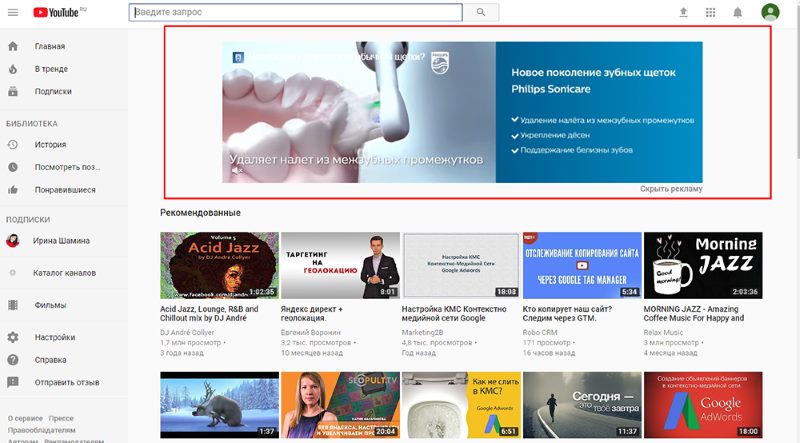Unmute the Philips ad video

point(237,171)
